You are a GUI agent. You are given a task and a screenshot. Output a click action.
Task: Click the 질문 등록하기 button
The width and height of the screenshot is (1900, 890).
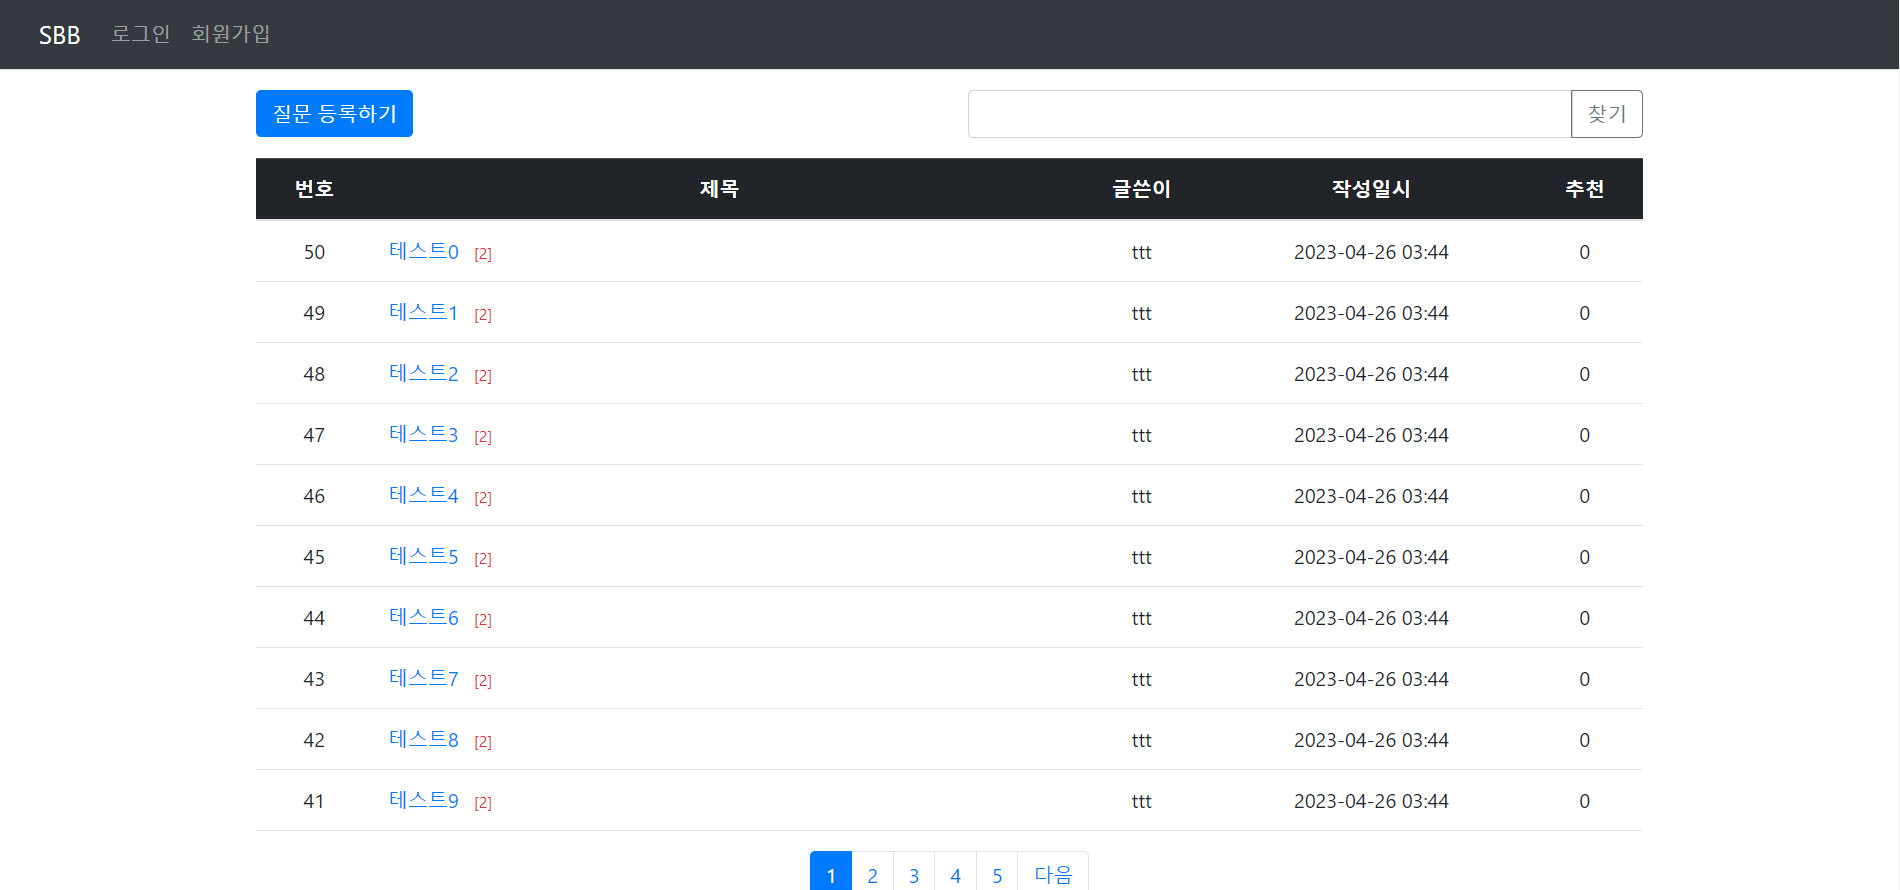click(334, 114)
